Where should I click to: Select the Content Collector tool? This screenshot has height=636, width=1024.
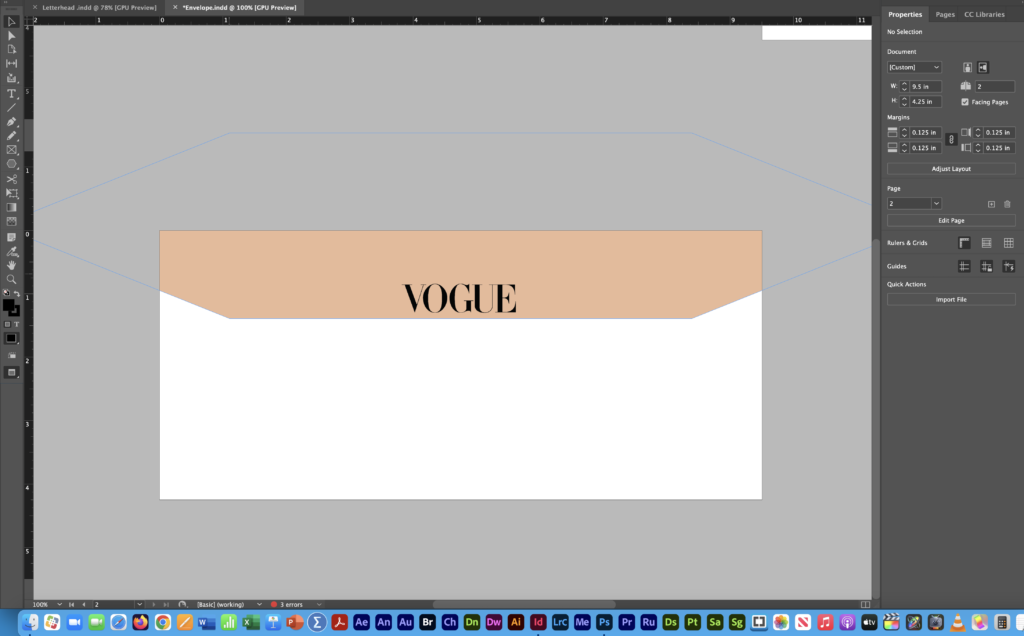11,78
